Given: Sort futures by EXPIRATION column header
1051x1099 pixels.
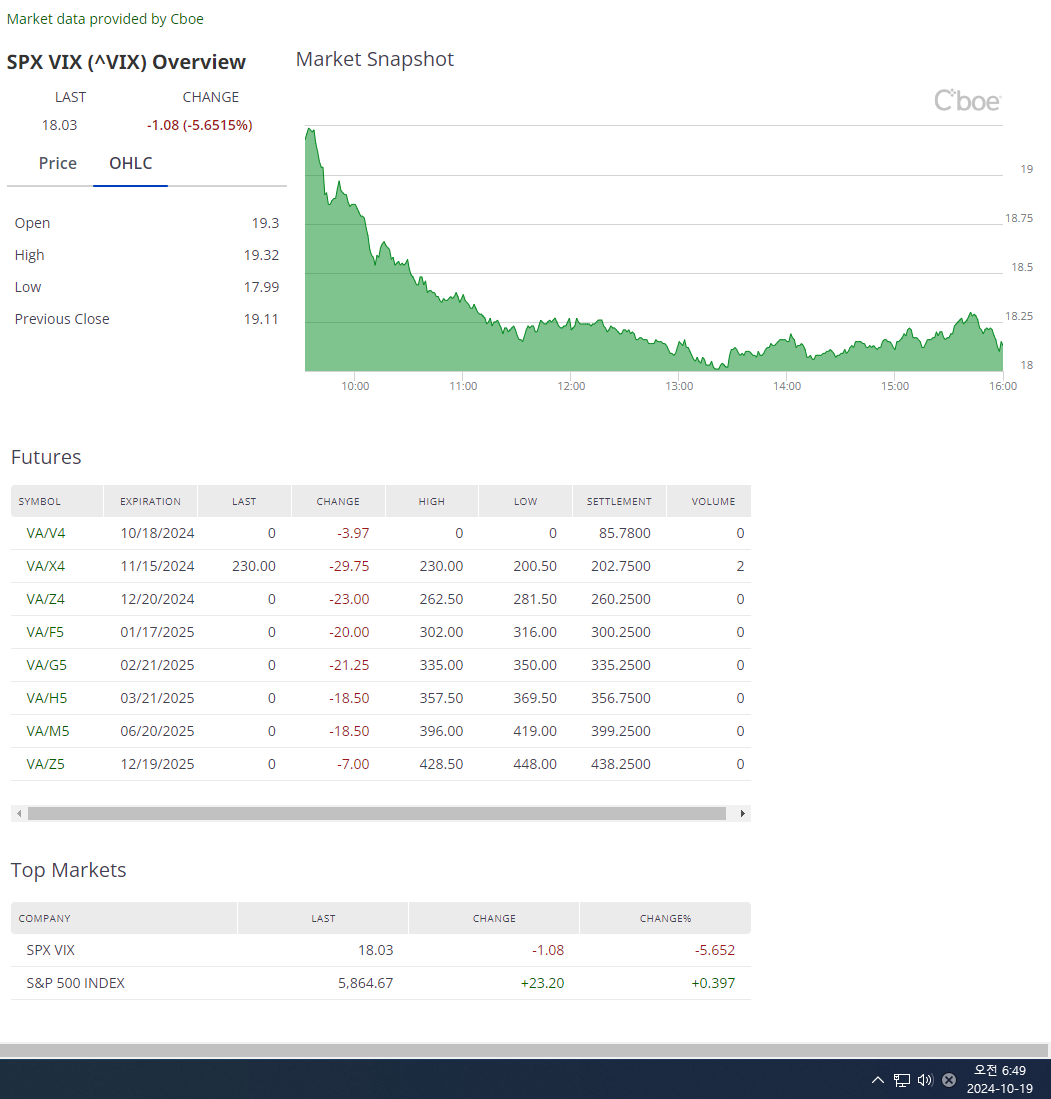Looking at the screenshot, I should click(151, 502).
